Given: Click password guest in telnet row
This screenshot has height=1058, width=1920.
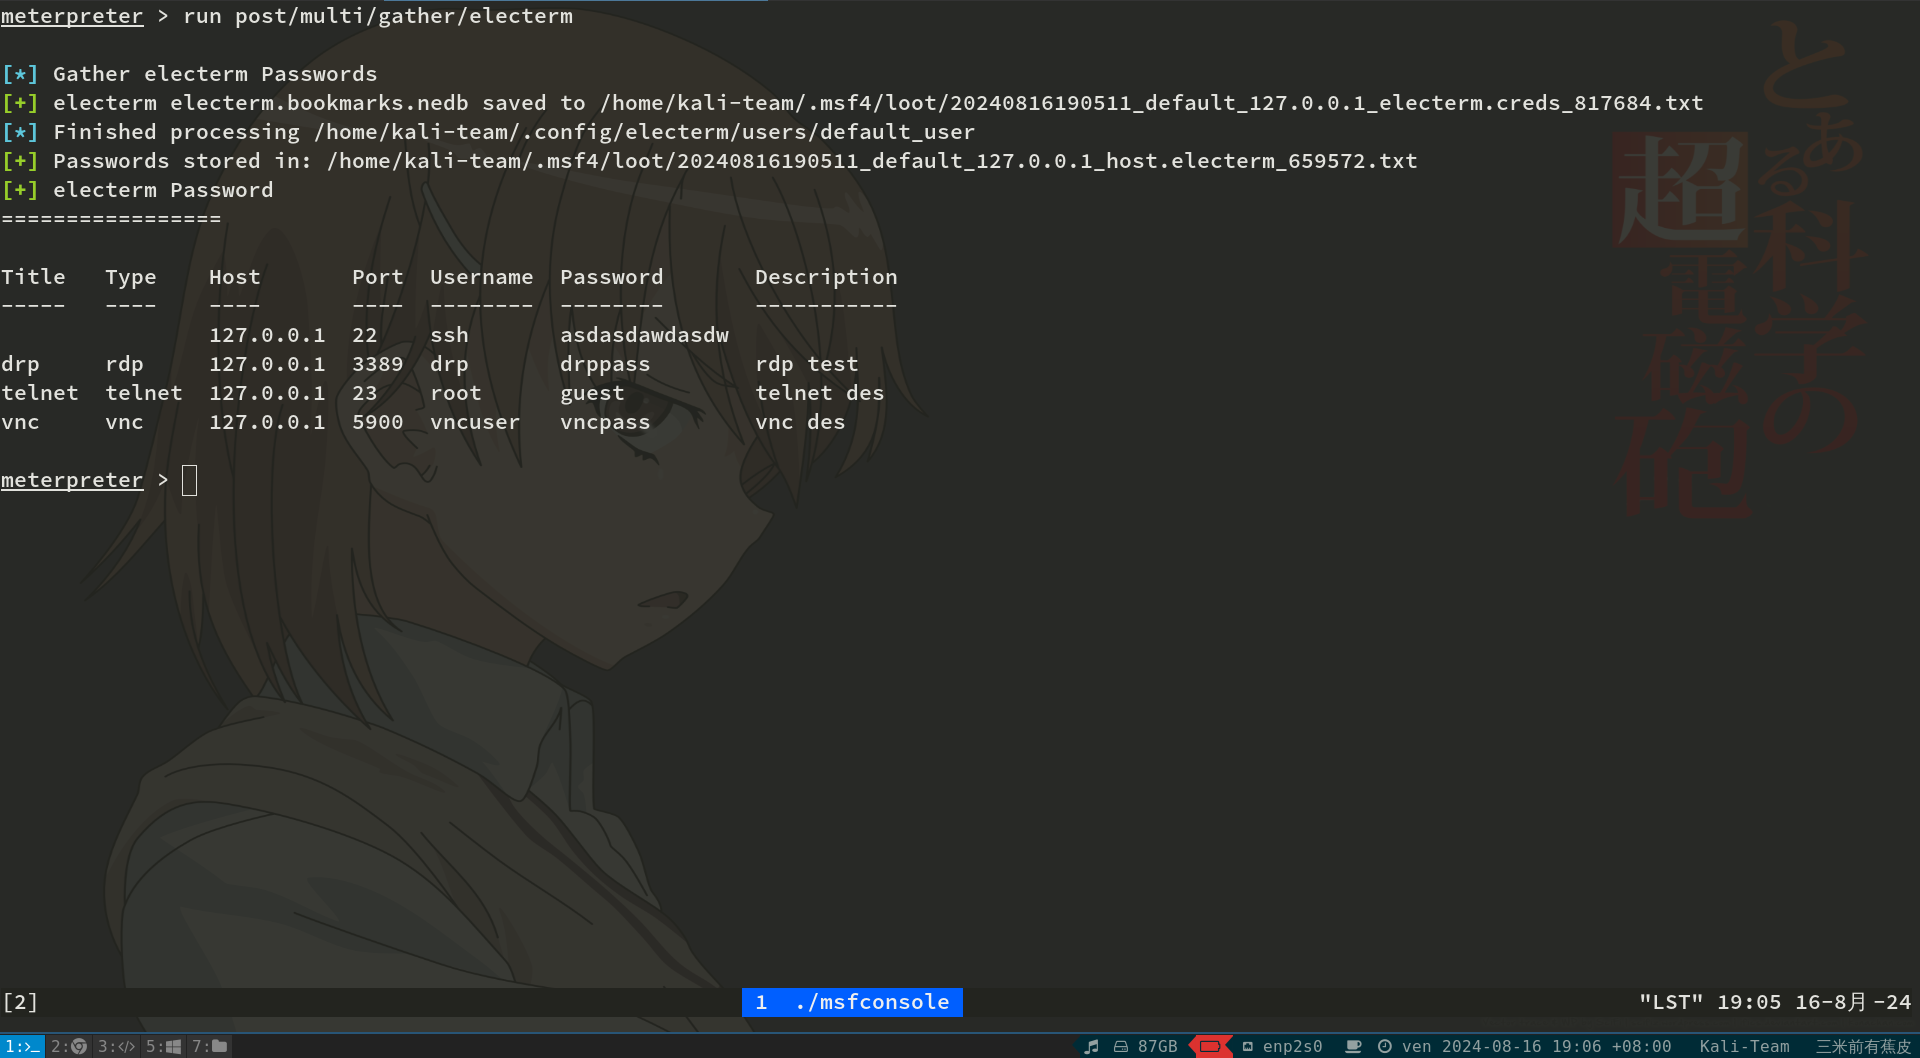Looking at the screenshot, I should pyautogui.click(x=592, y=393).
